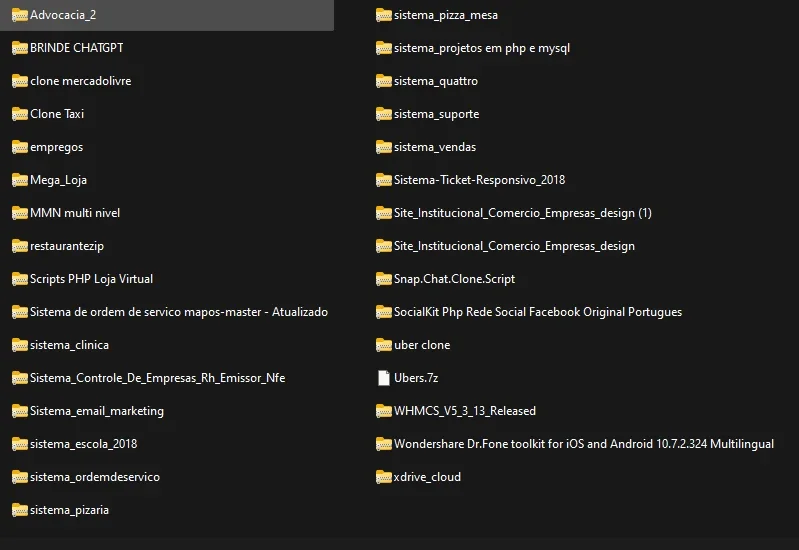Select the file name 'Ubers.7z'
Screen dimensions: 799x550
(416, 378)
